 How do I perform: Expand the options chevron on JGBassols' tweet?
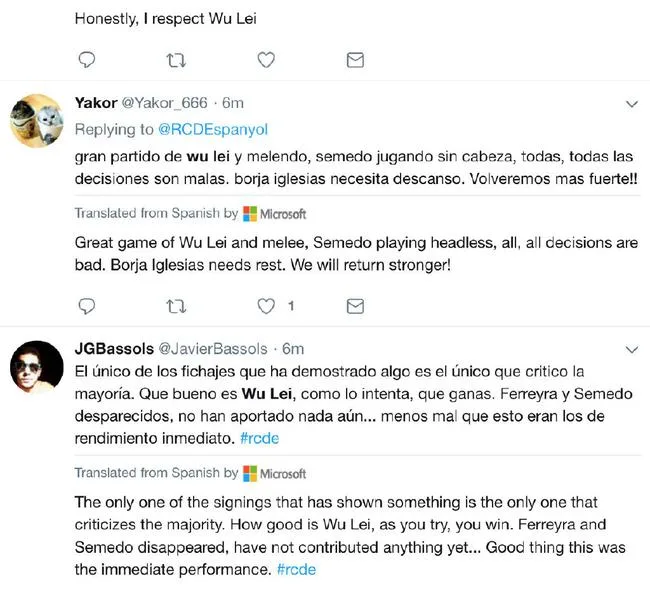[x=631, y=350]
